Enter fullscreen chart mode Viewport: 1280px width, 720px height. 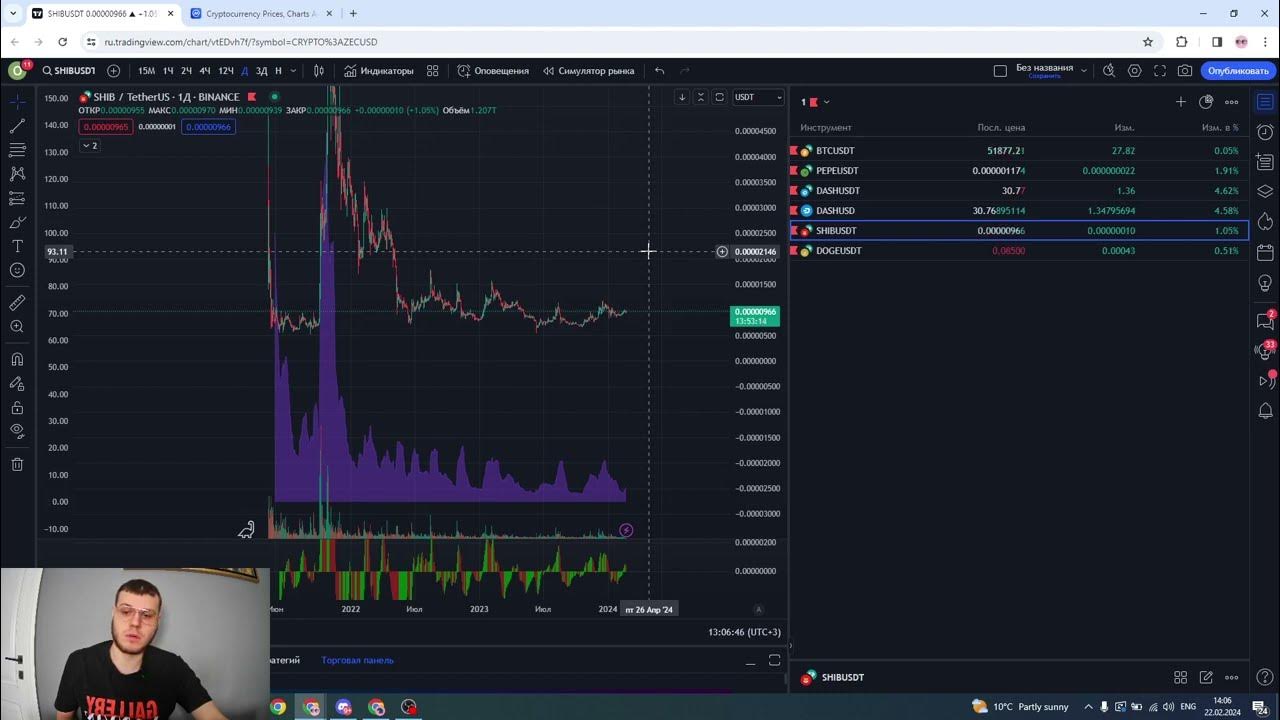coord(1160,71)
